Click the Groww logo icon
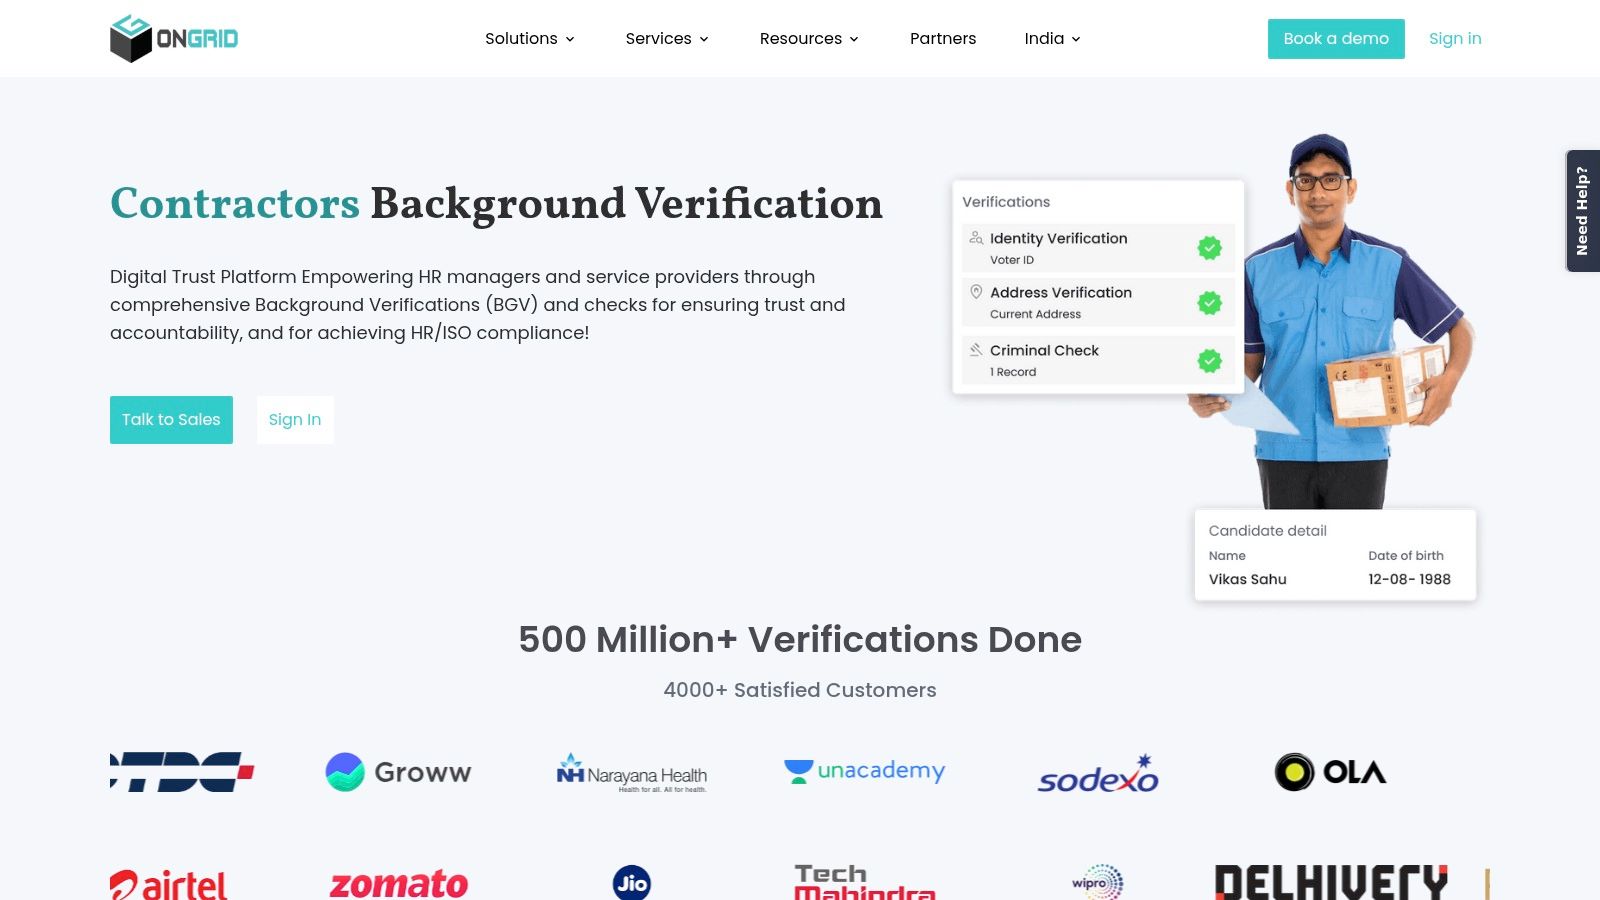 [343, 771]
